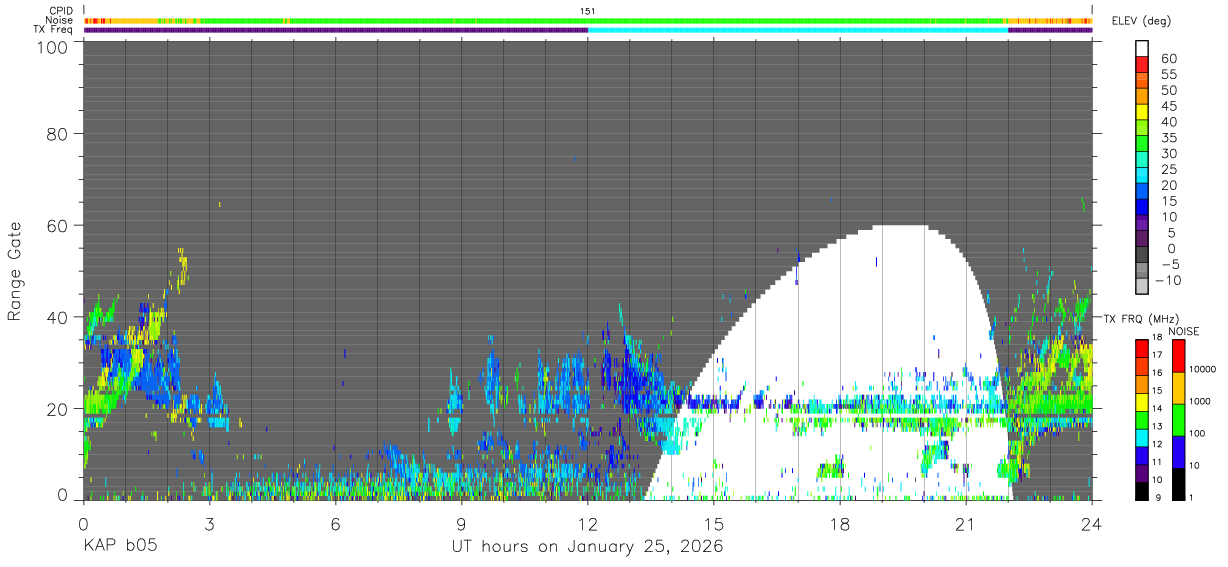The height and width of the screenshot is (567, 1228).
Task: Click the 'UT hours on January 25, 2026' title
Action: pos(588,546)
